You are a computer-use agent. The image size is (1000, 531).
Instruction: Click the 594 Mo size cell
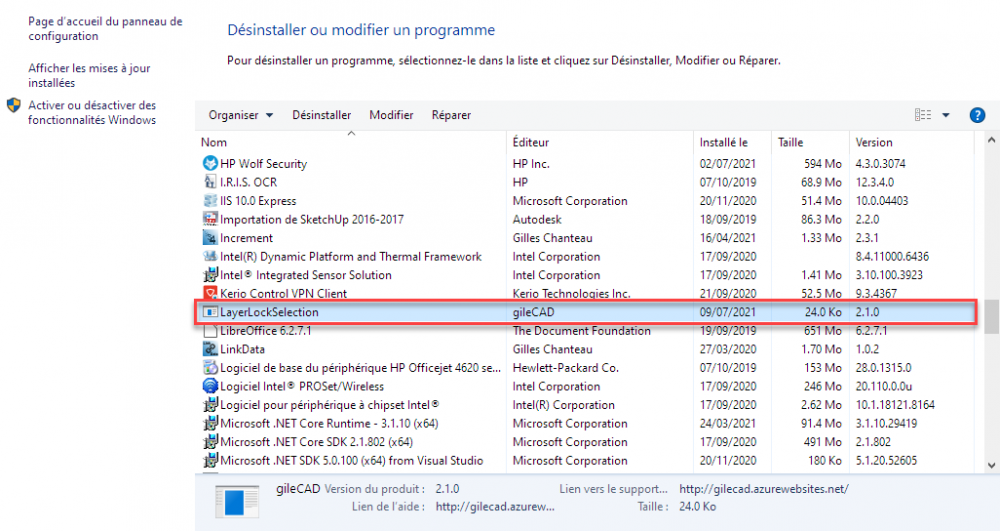pos(823,164)
